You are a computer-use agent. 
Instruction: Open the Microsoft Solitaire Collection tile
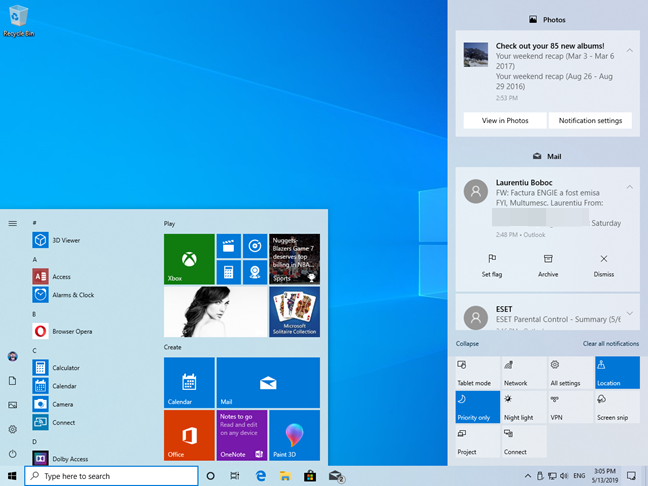tap(294, 312)
